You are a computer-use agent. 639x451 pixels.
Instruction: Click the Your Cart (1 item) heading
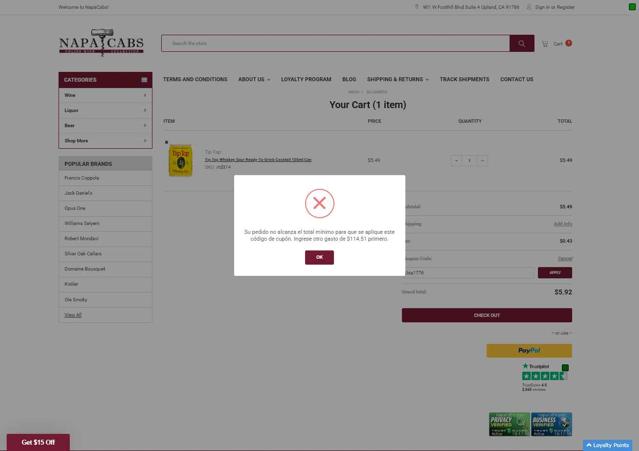368,105
